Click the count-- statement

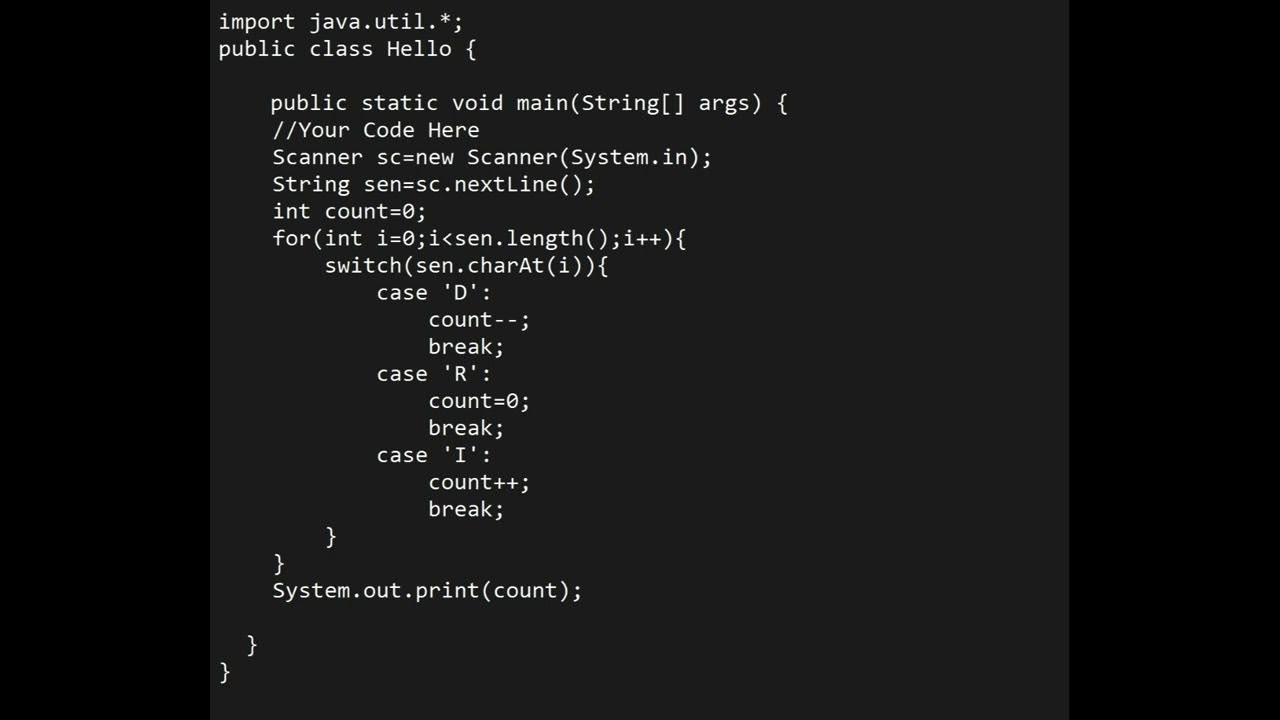(479, 320)
